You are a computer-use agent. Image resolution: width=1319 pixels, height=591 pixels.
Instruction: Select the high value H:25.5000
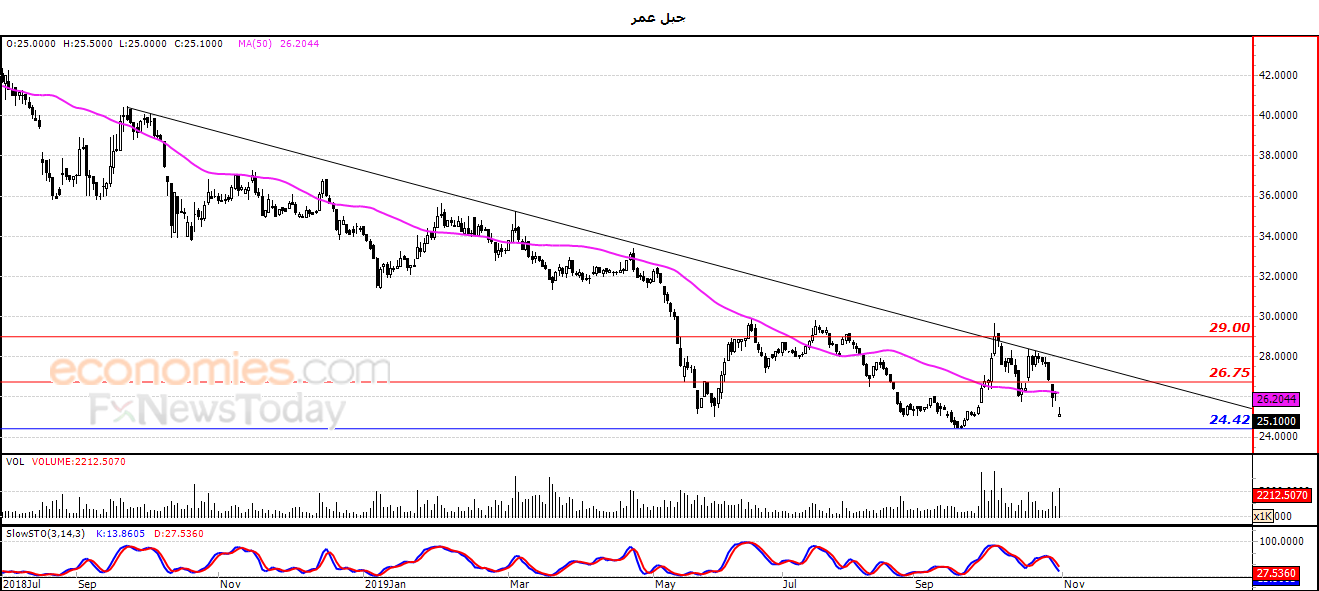(x=87, y=44)
